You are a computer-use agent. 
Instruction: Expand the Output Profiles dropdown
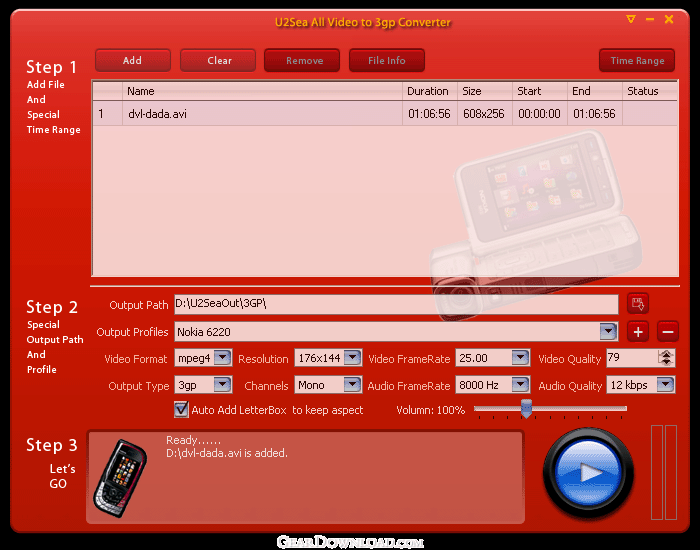[x=608, y=331]
